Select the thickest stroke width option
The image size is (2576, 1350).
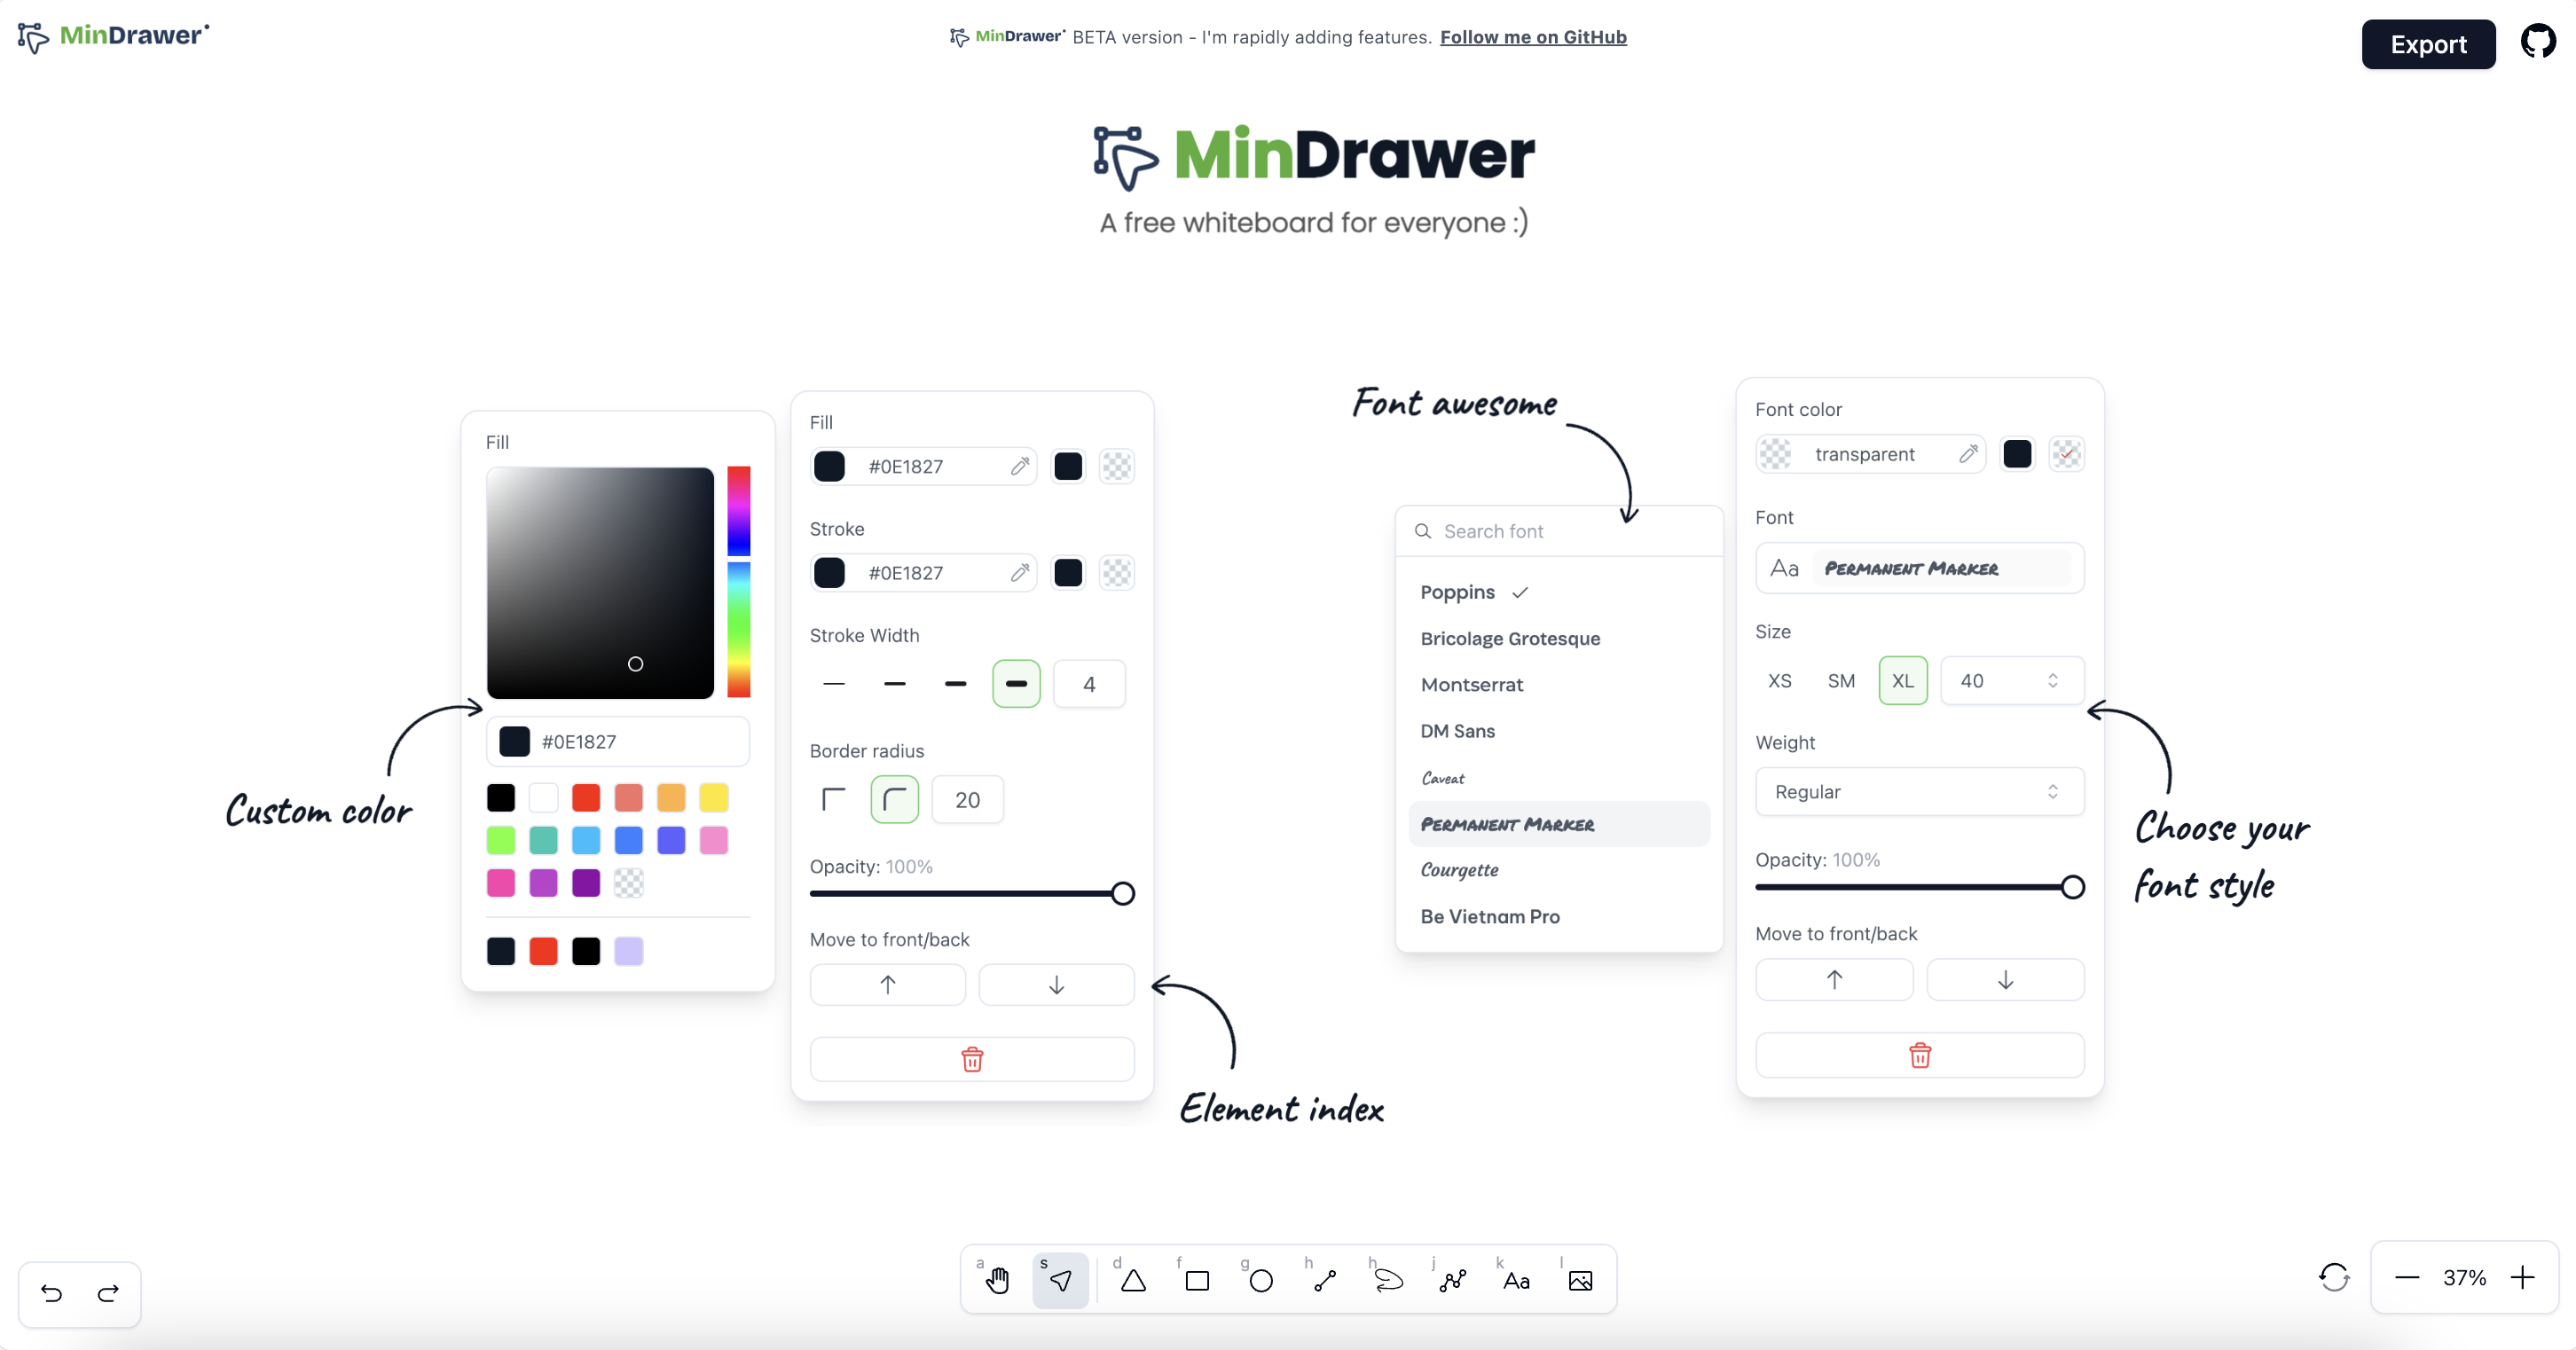coord(1016,683)
